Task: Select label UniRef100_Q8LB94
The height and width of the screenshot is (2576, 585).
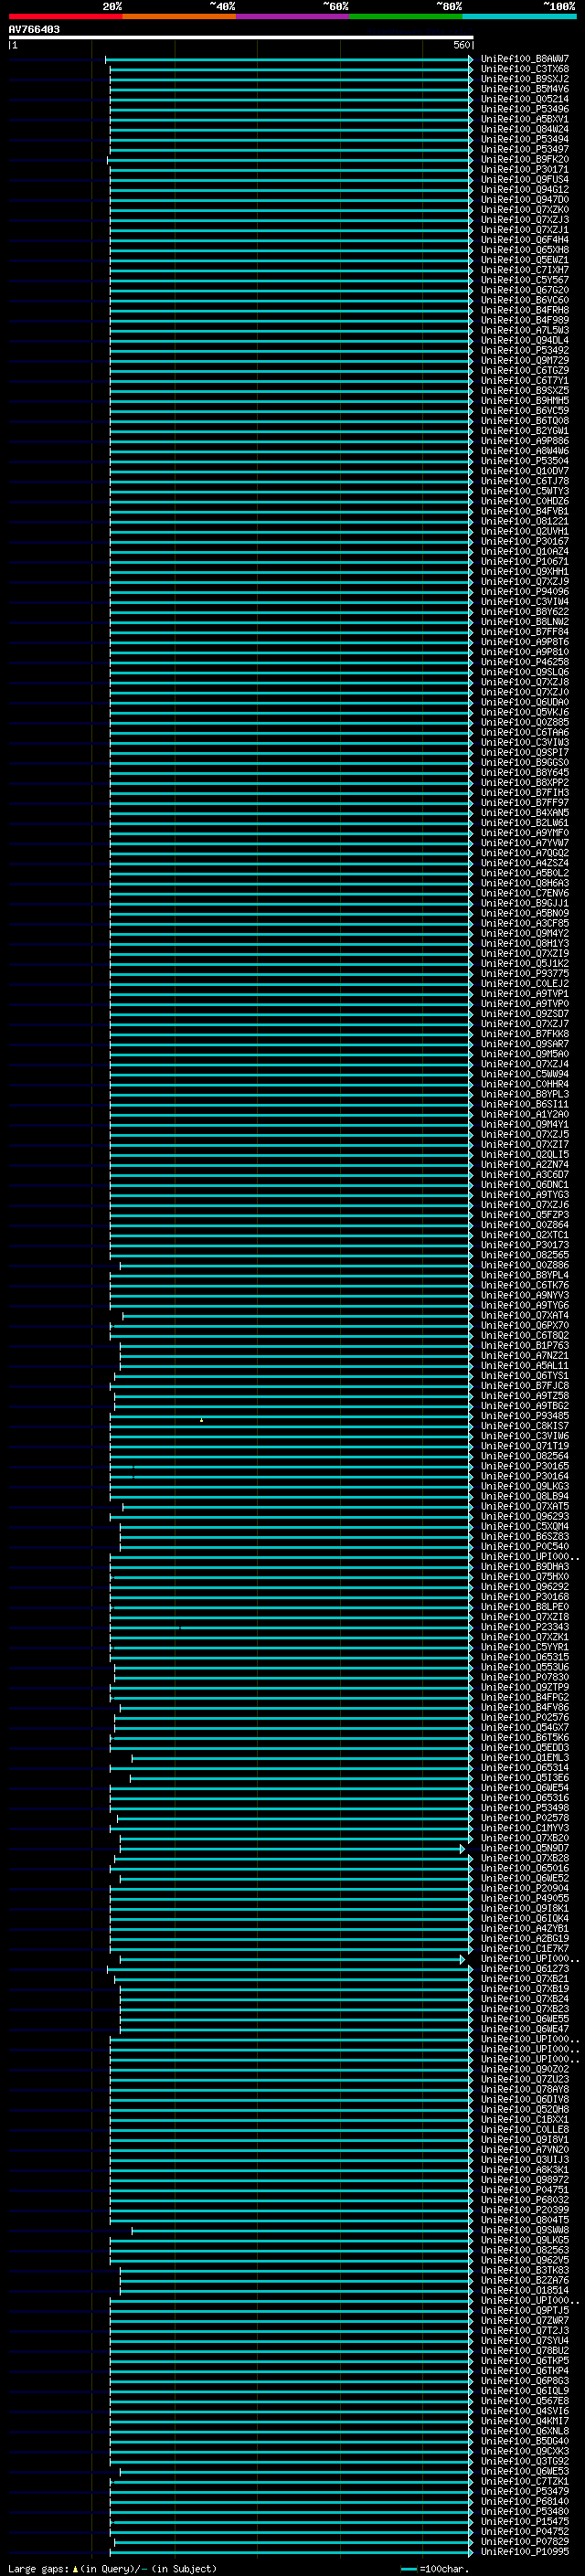Action: pyautogui.click(x=525, y=1496)
